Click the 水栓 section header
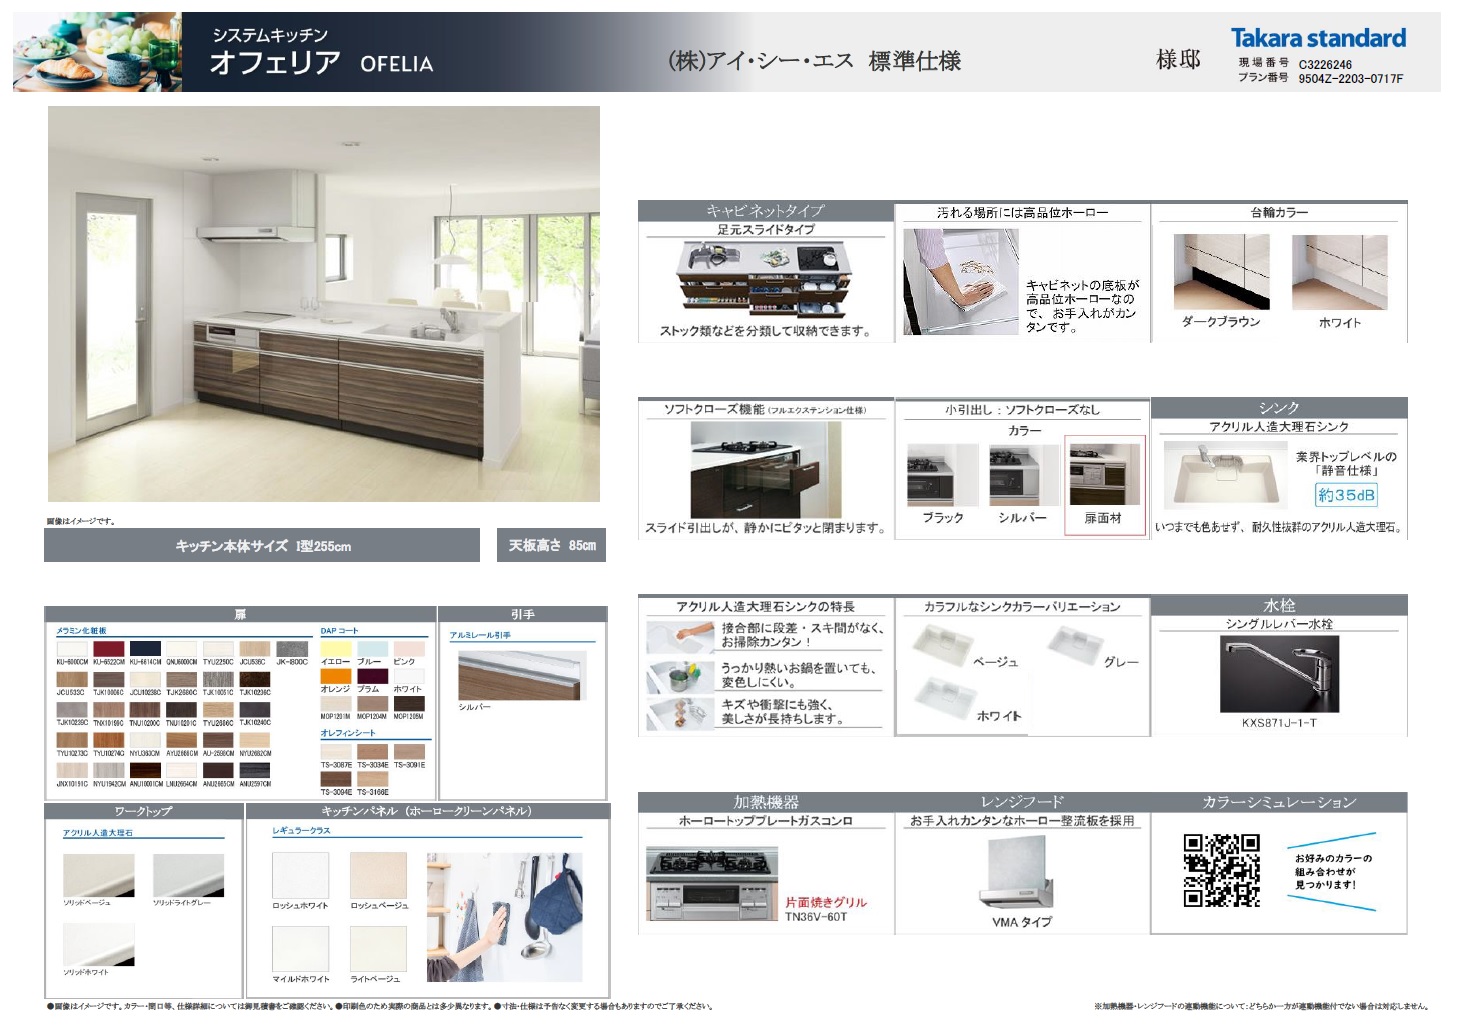 pos(1279,604)
